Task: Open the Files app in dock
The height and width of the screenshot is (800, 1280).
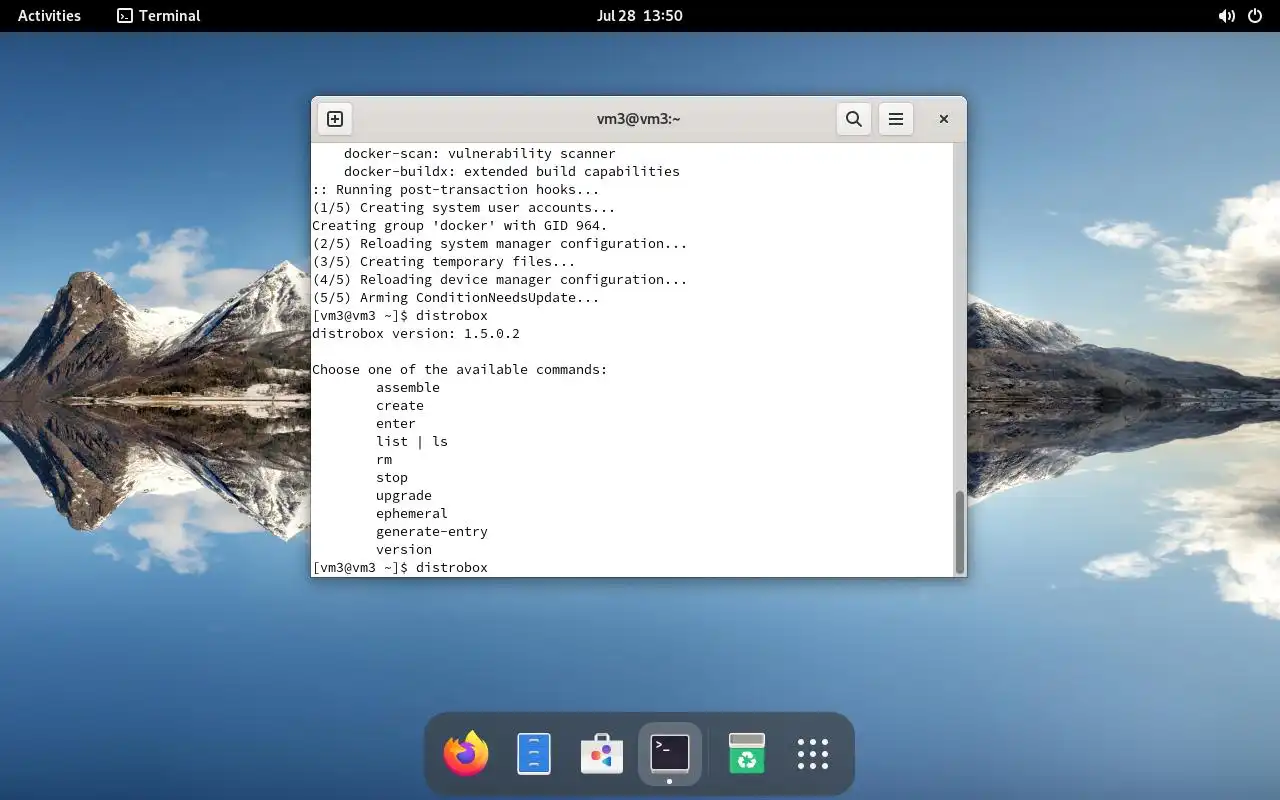Action: 534,754
